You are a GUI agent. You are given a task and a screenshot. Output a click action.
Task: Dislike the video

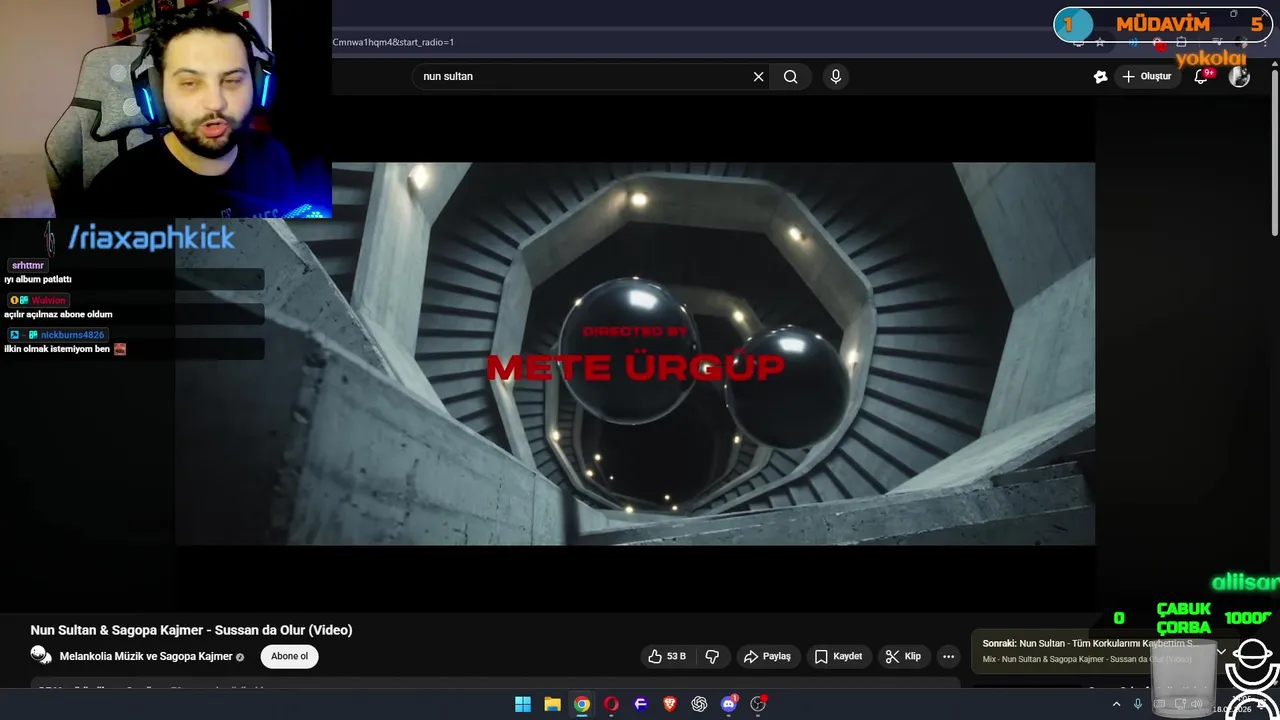(x=712, y=657)
